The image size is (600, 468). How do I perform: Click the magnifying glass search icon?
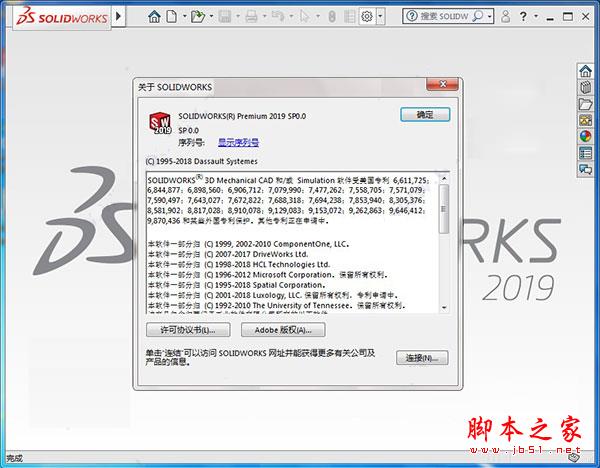pos(478,16)
